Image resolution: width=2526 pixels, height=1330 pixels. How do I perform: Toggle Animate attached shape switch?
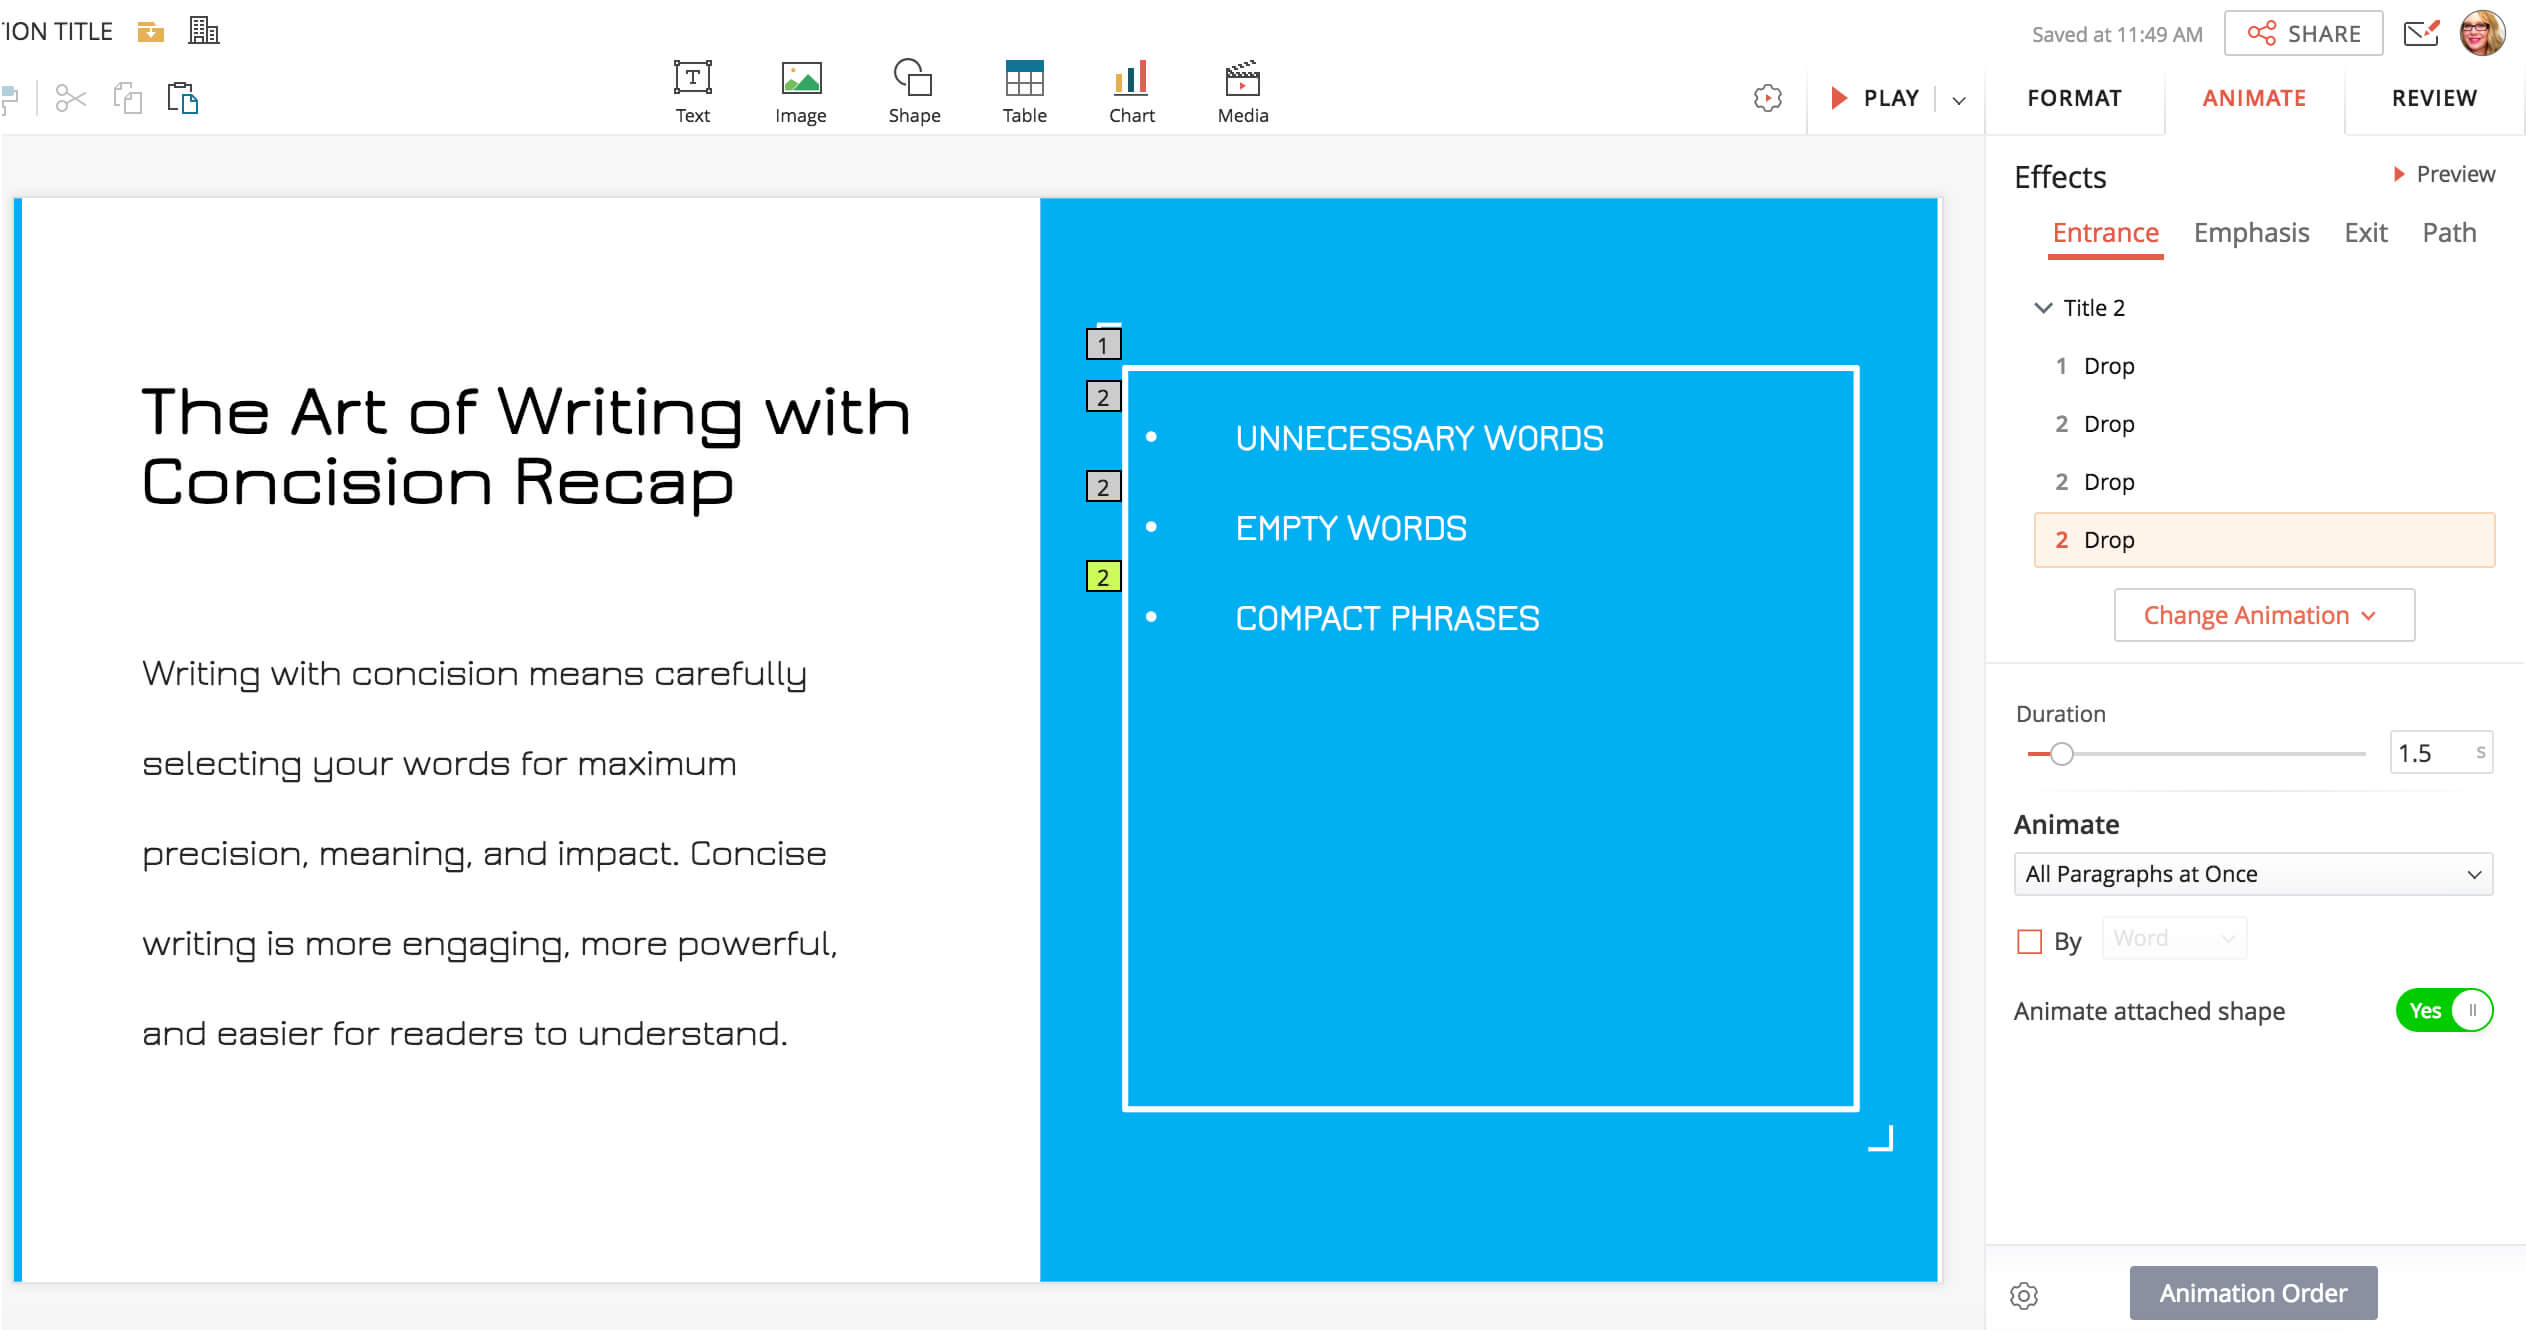point(2443,1010)
